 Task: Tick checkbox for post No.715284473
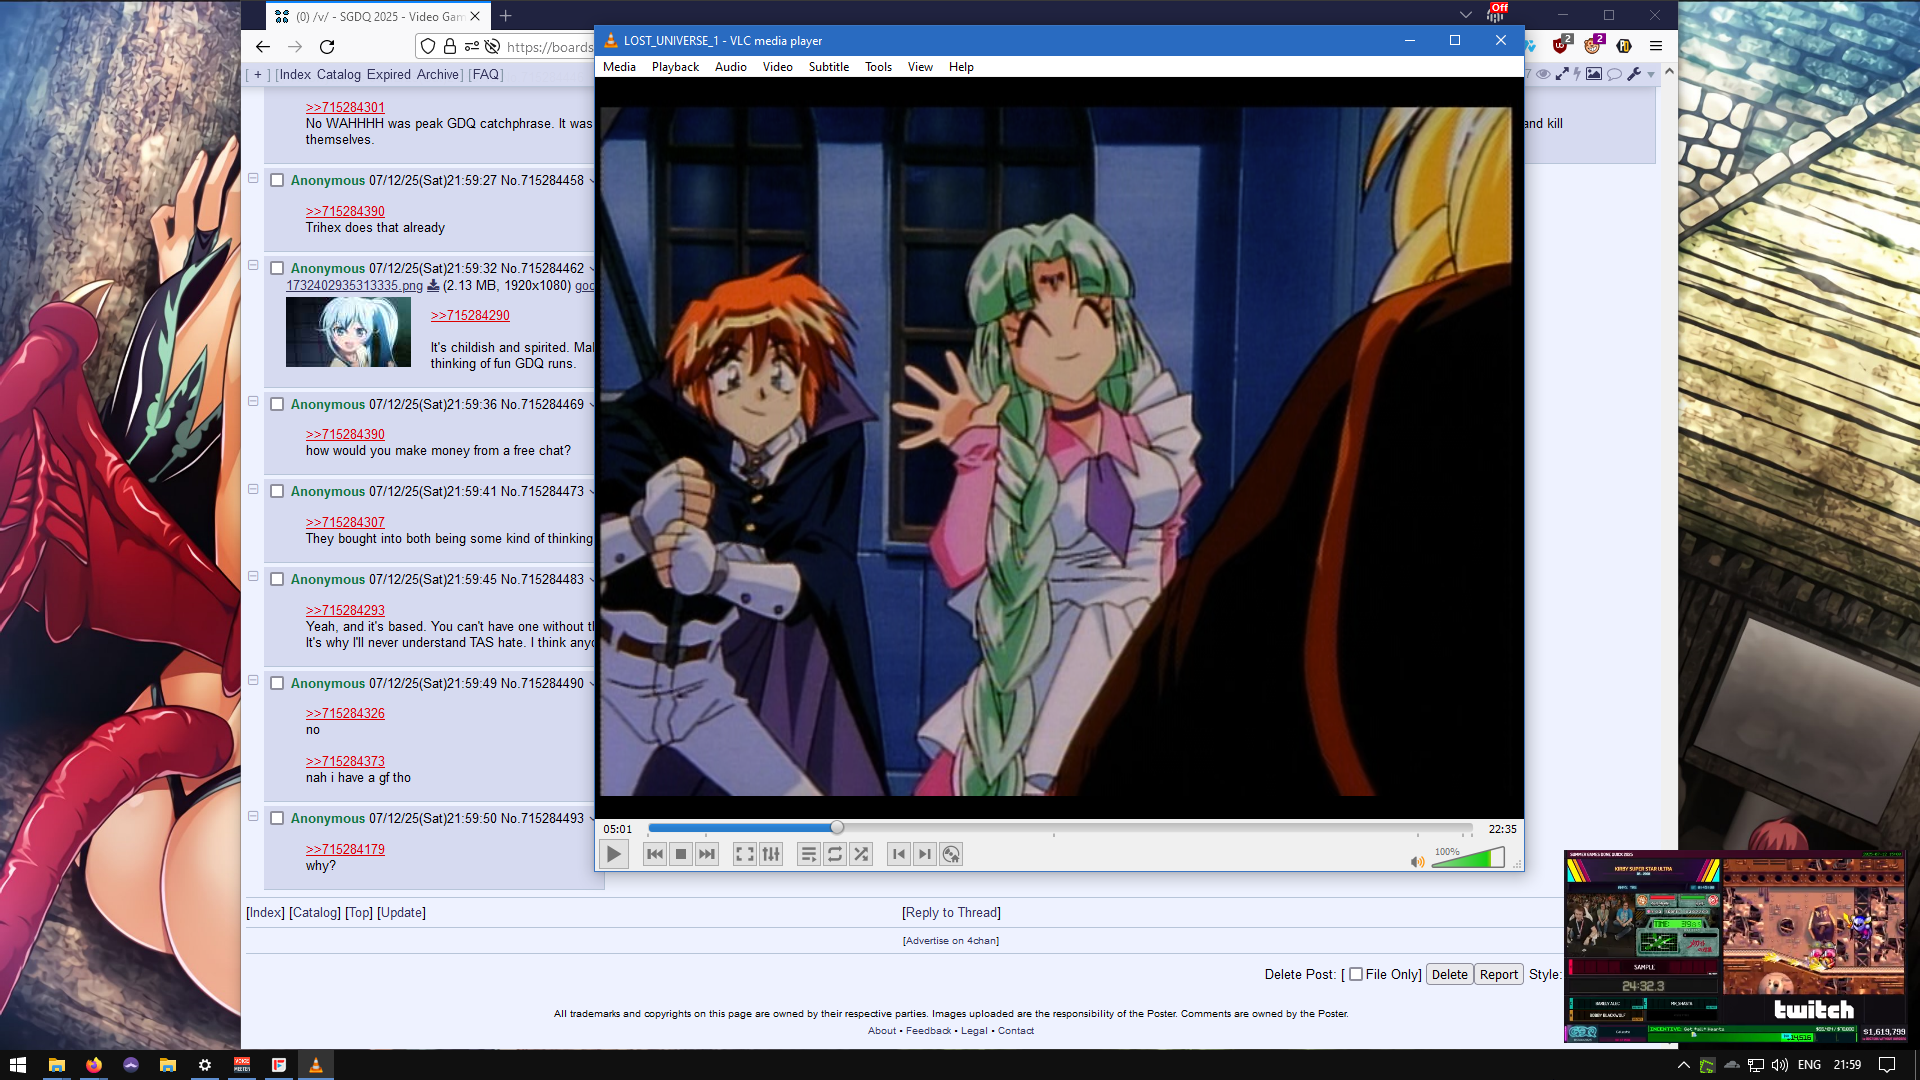pyautogui.click(x=277, y=492)
